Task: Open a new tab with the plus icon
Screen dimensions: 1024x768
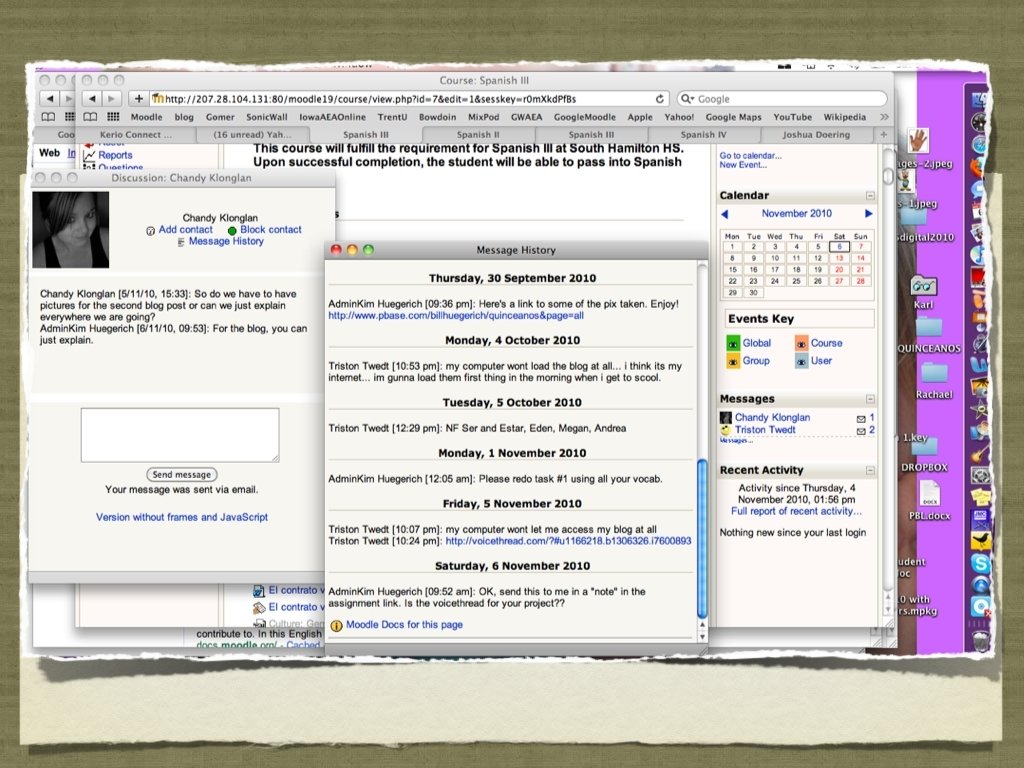Action: pos(884,135)
